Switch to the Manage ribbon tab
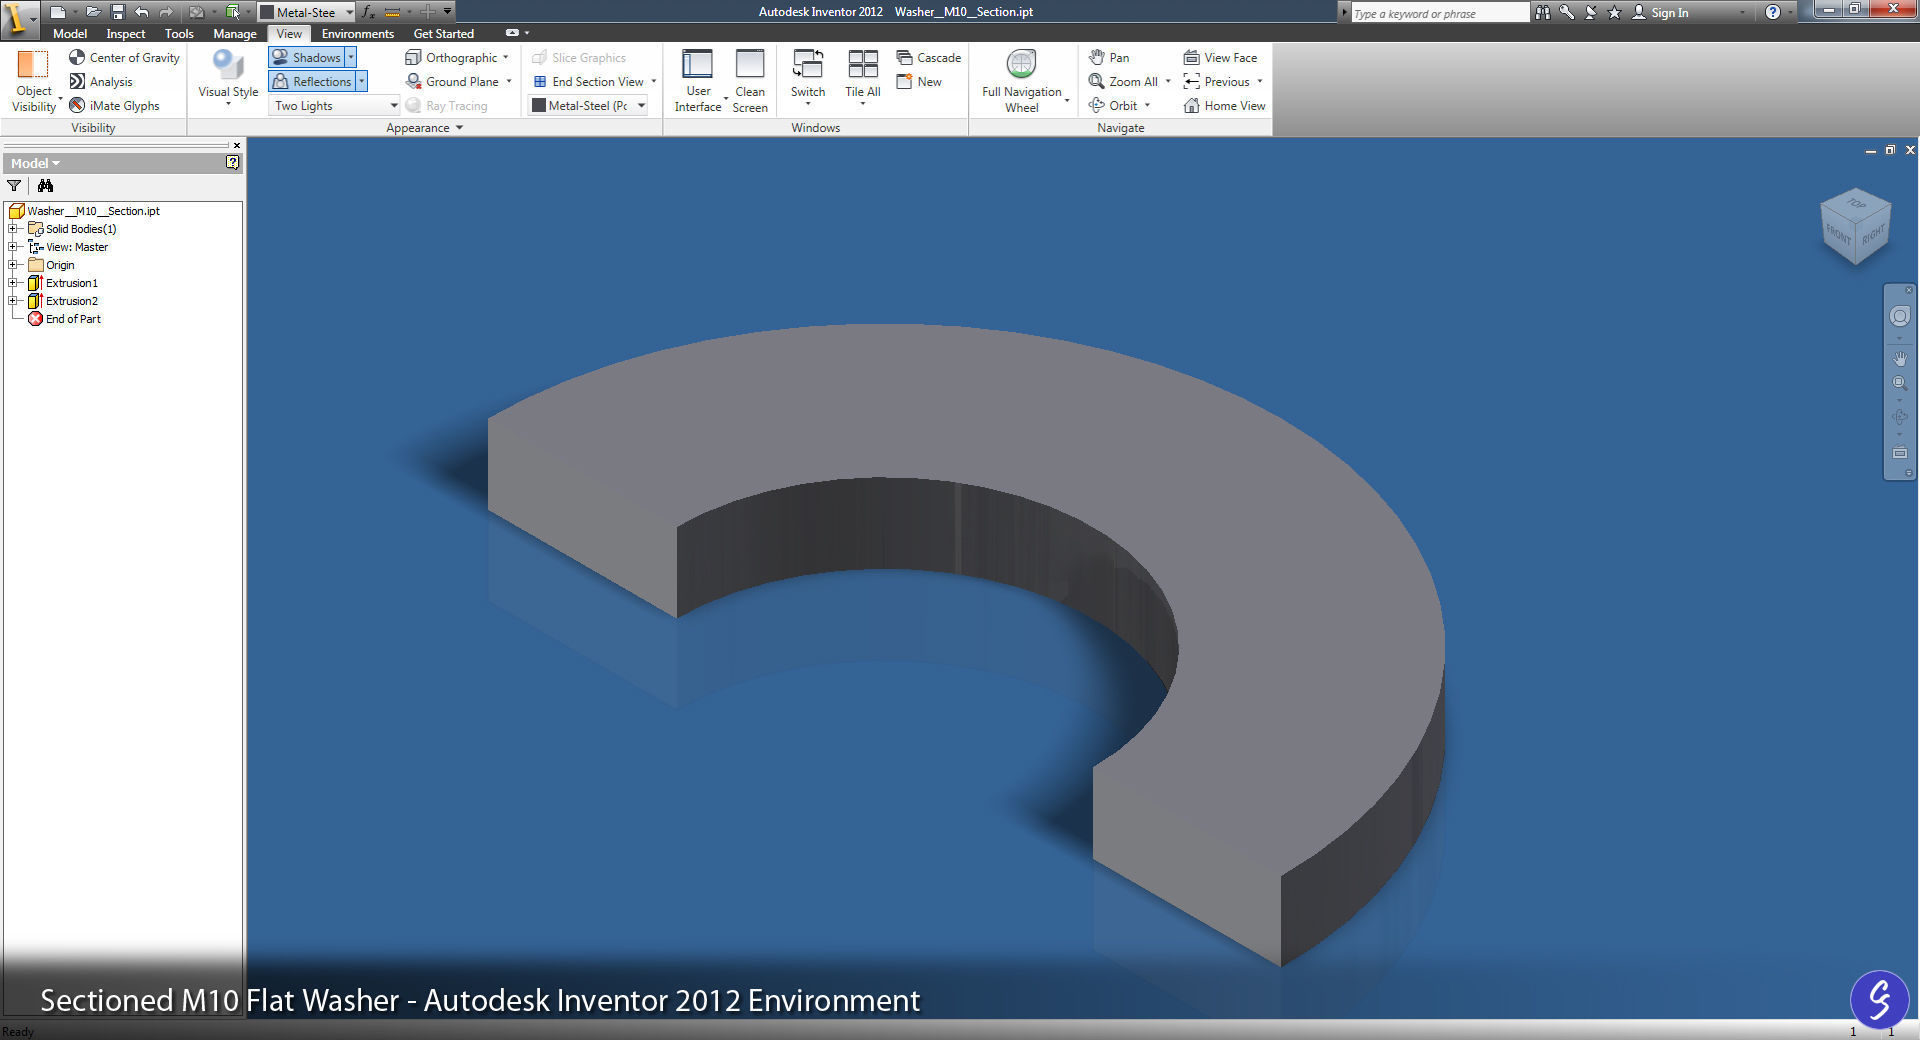The height and width of the screenshot is (1040, 1920). tap(235, 33)
